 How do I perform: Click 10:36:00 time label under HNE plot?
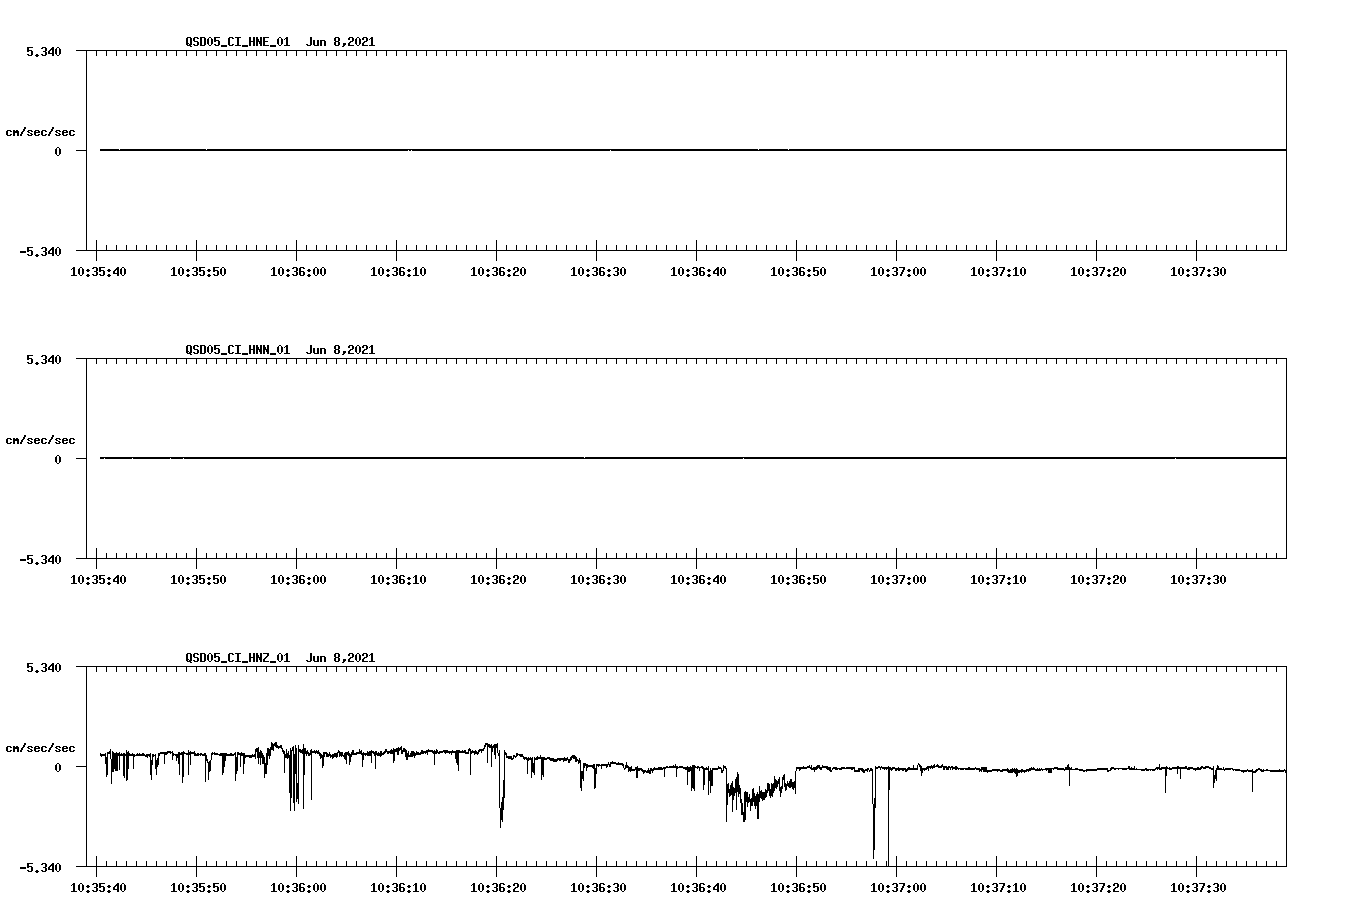tap(298, 272)
